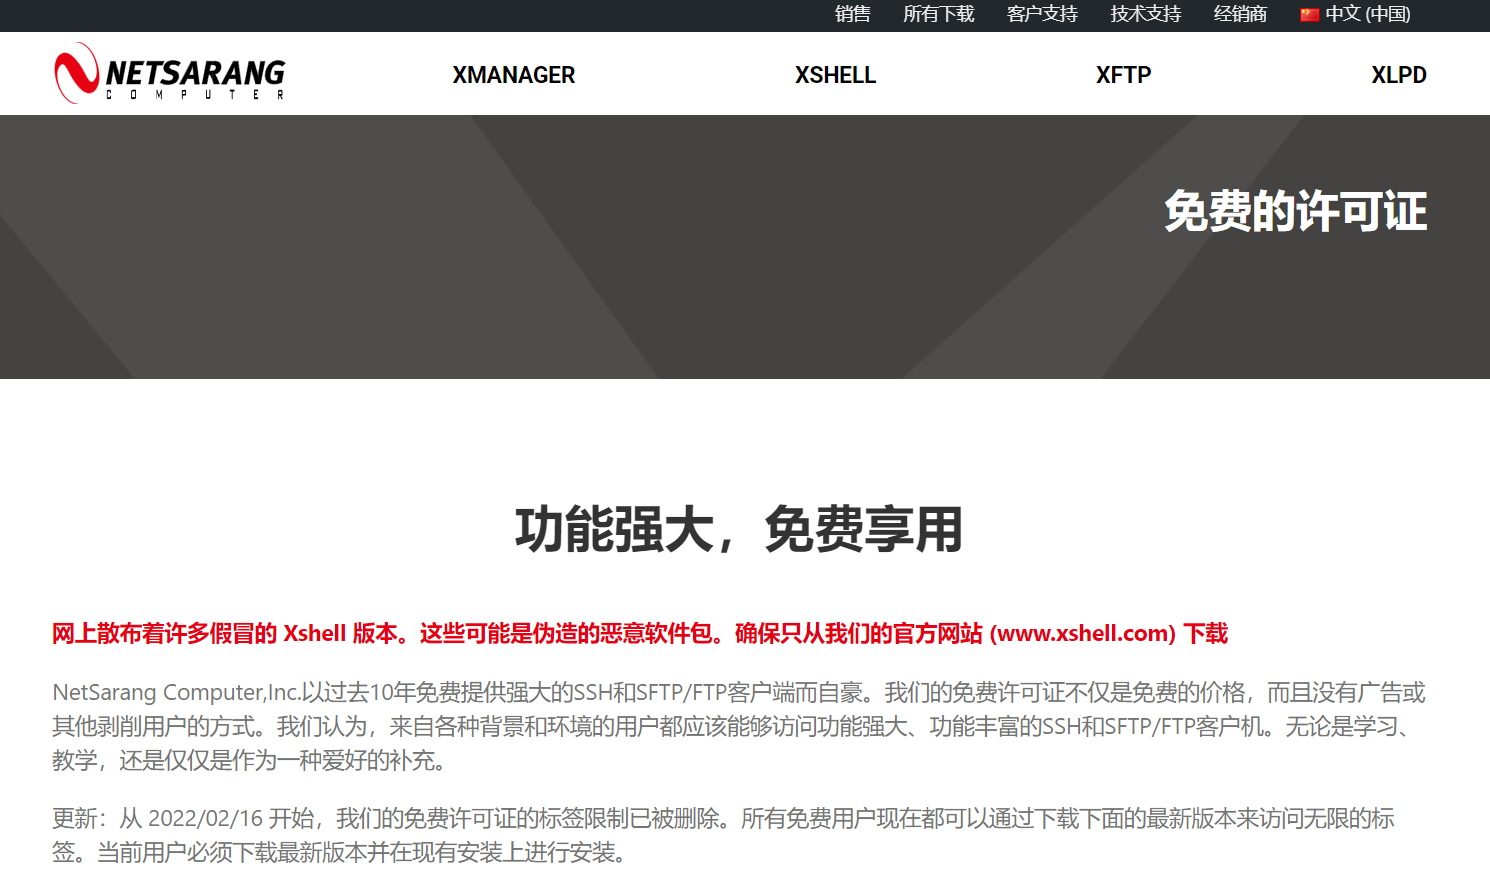1490x878 pixels.
Task: Click the heading 功能强大，免费享用
Action: click(x=739, y=529)
